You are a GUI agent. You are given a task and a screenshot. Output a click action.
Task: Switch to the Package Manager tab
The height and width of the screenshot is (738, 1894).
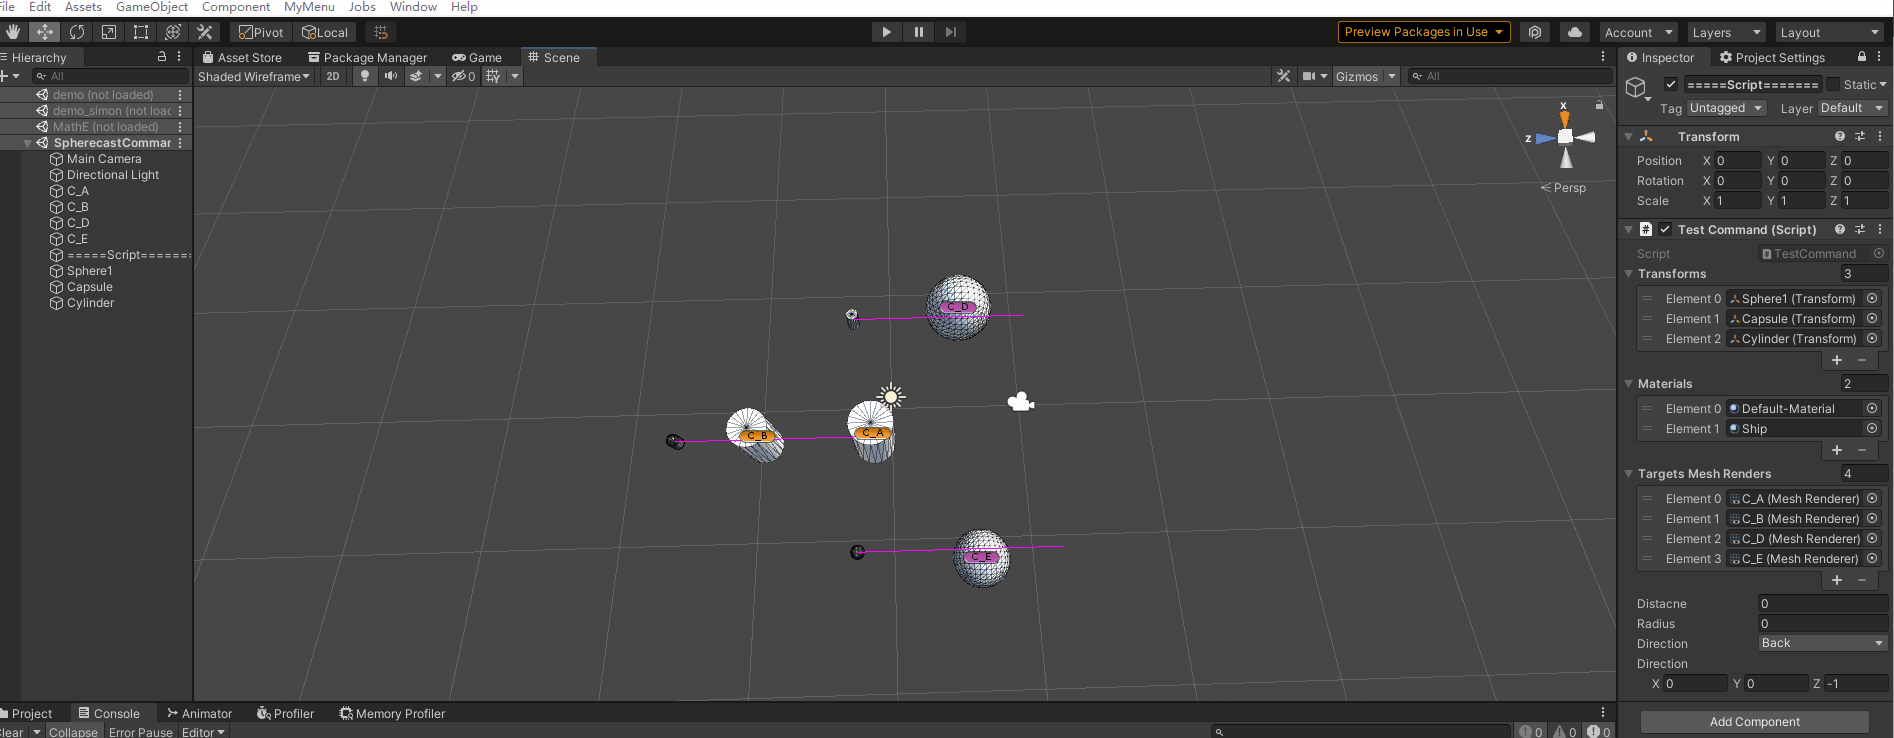point(367,57)
